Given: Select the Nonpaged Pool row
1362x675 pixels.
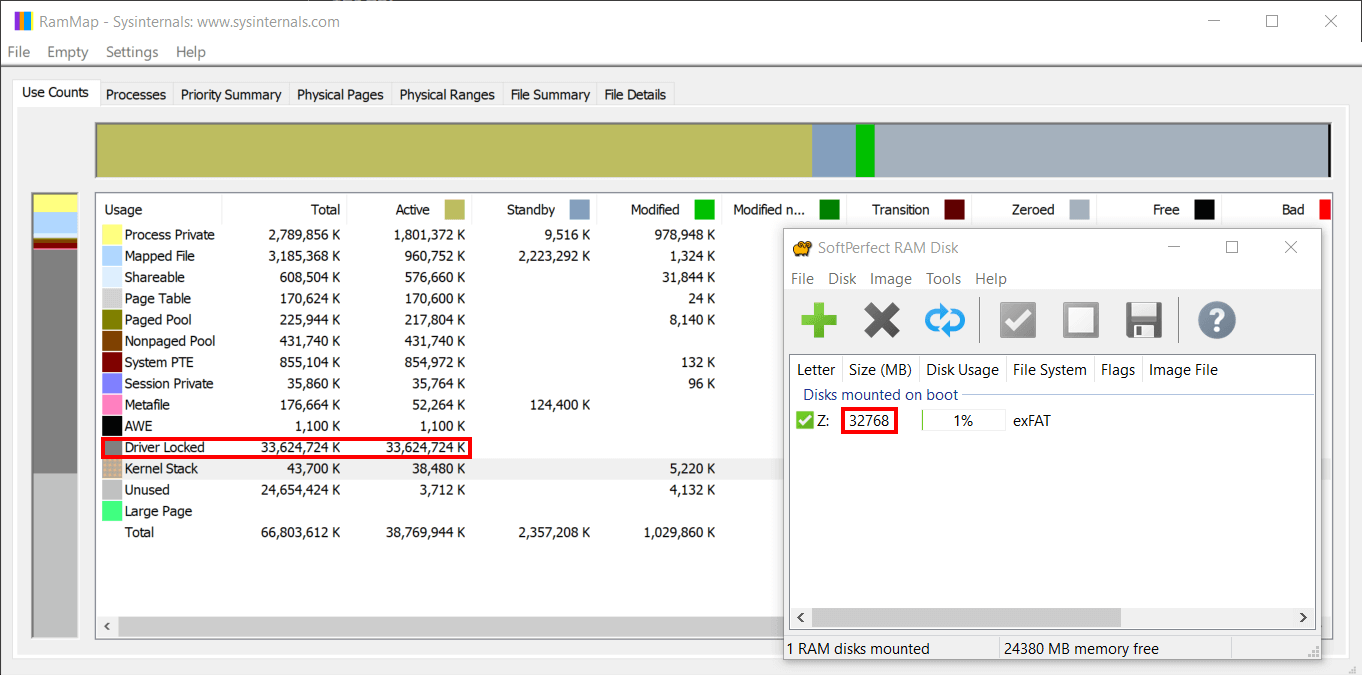Looking at the screenshot, I should tap(441, 341).
